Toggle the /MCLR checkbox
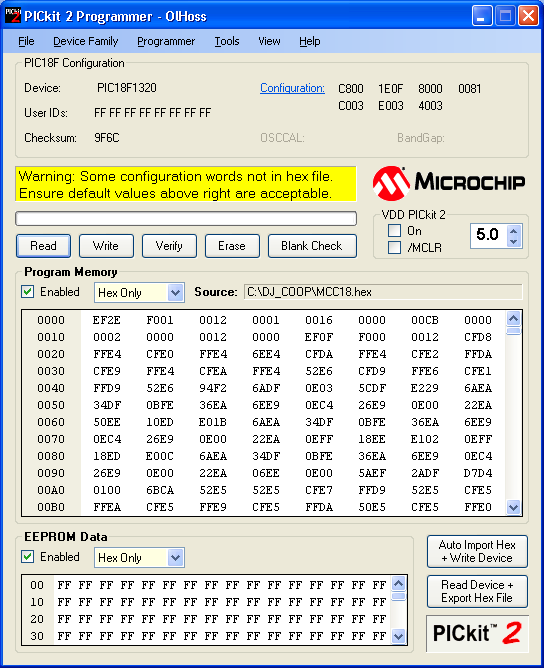 tap(394, 247)
